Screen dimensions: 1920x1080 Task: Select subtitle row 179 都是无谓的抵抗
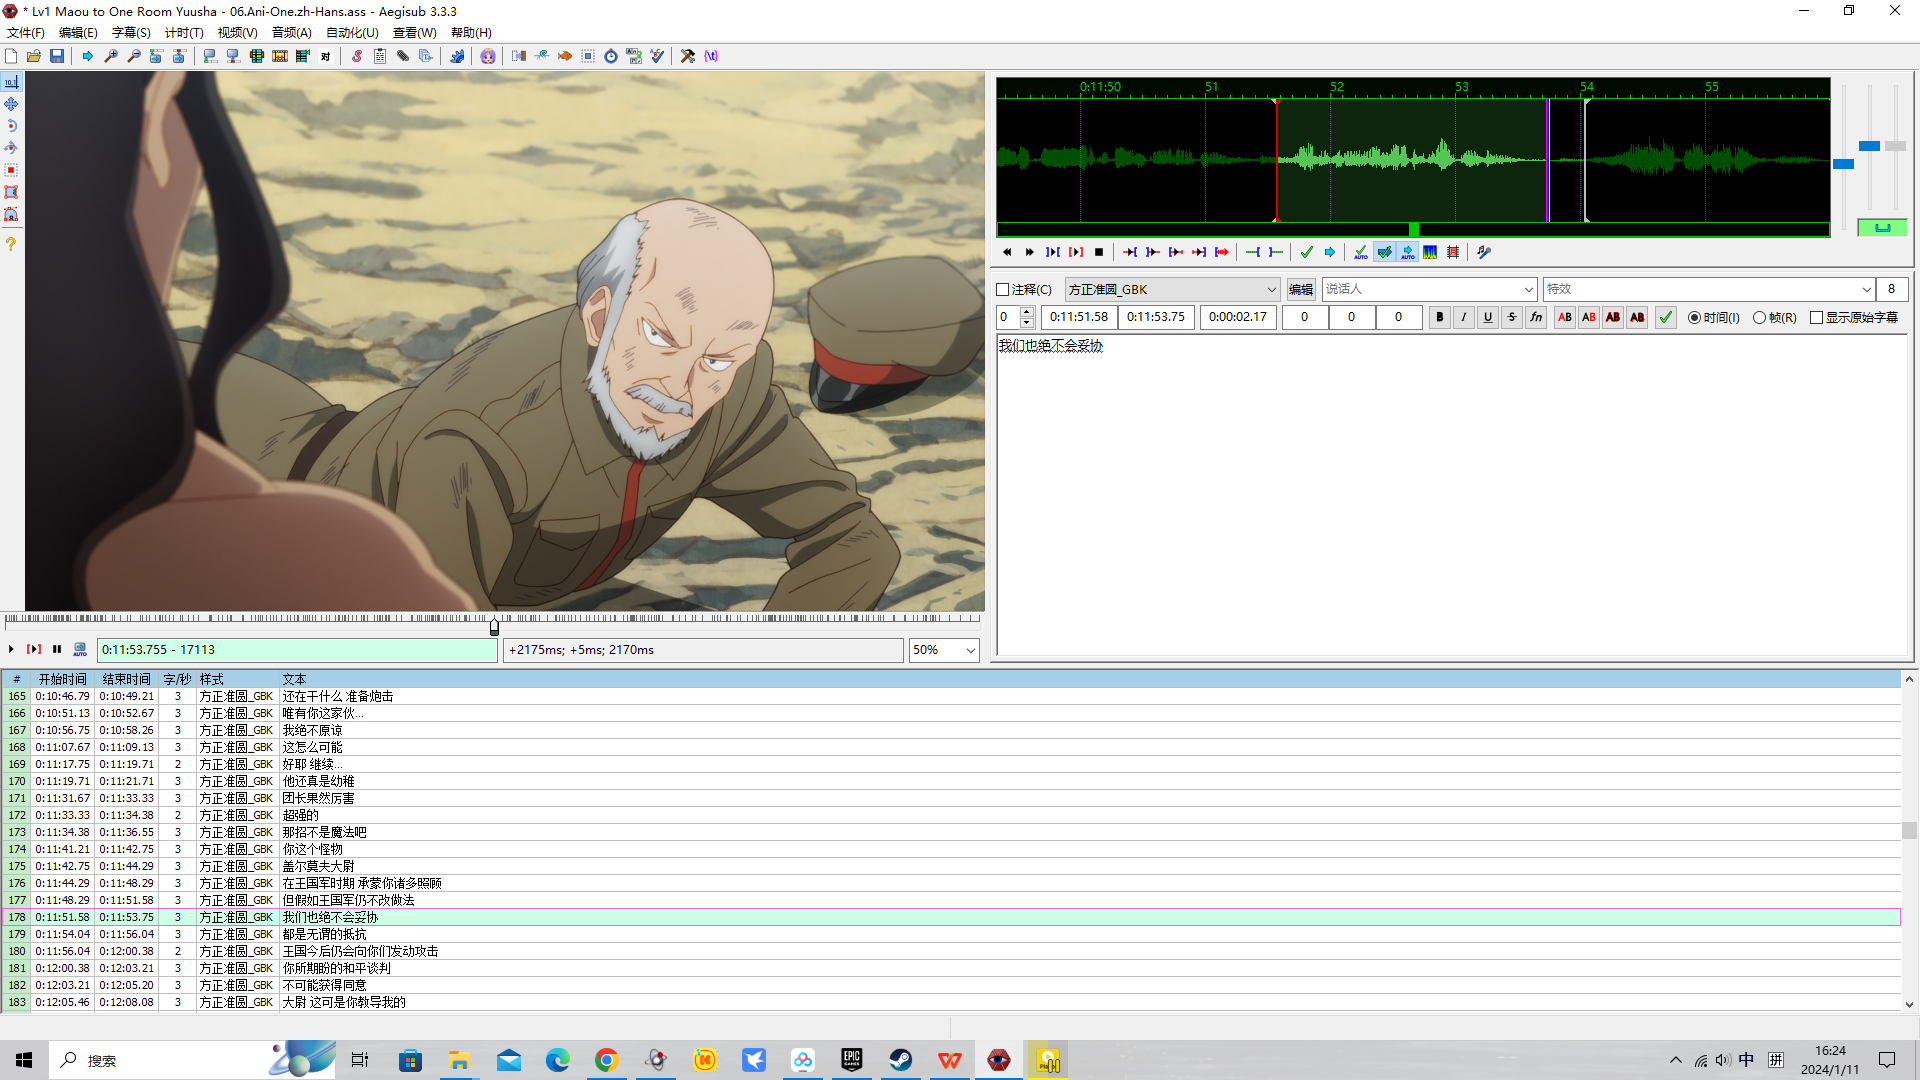coord(950,934)
